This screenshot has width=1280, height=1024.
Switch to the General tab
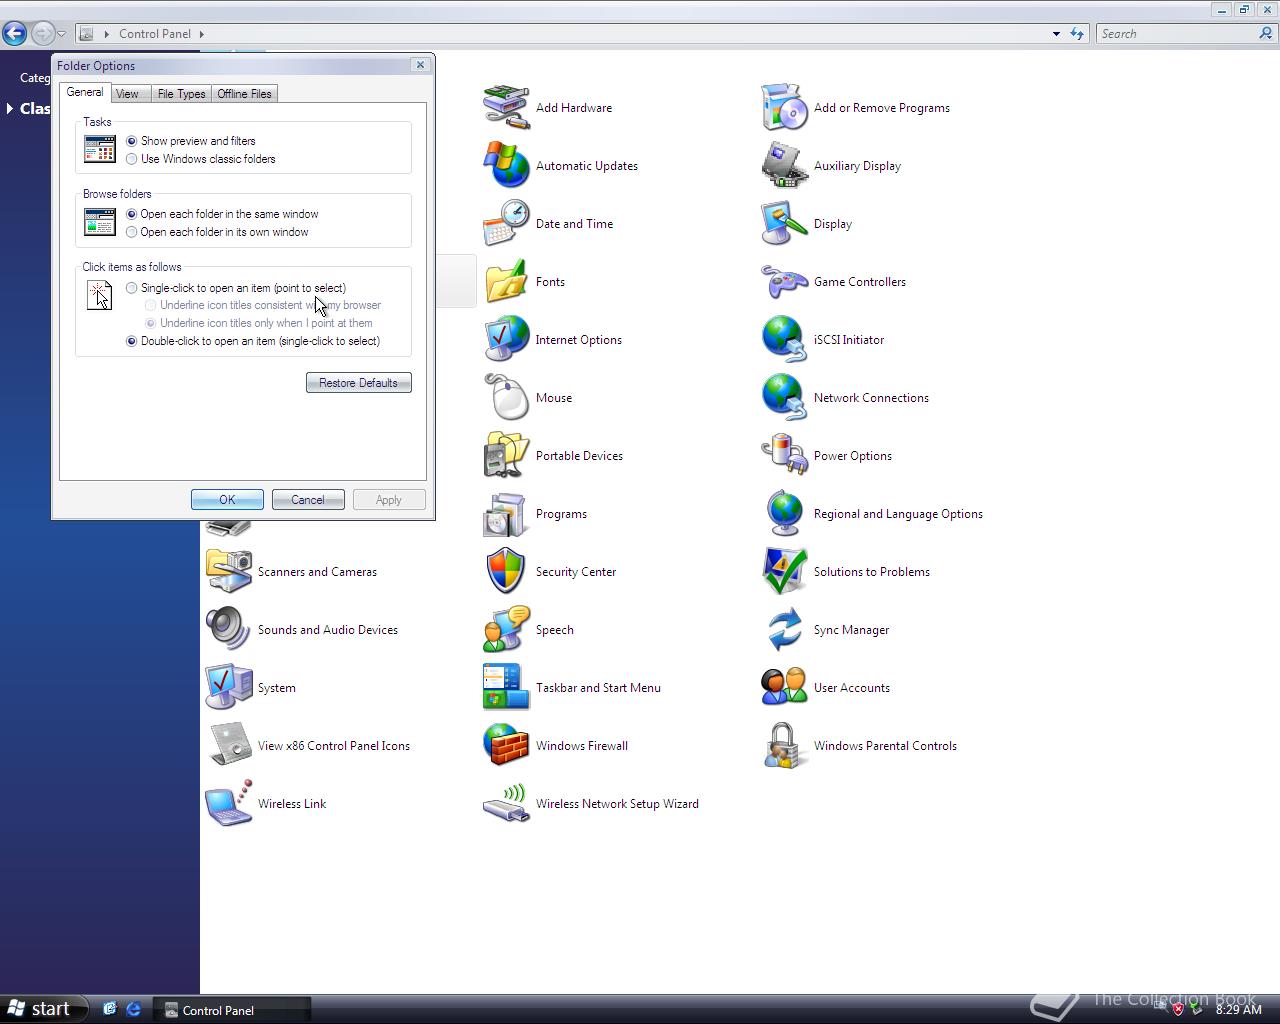click(85, 92)
